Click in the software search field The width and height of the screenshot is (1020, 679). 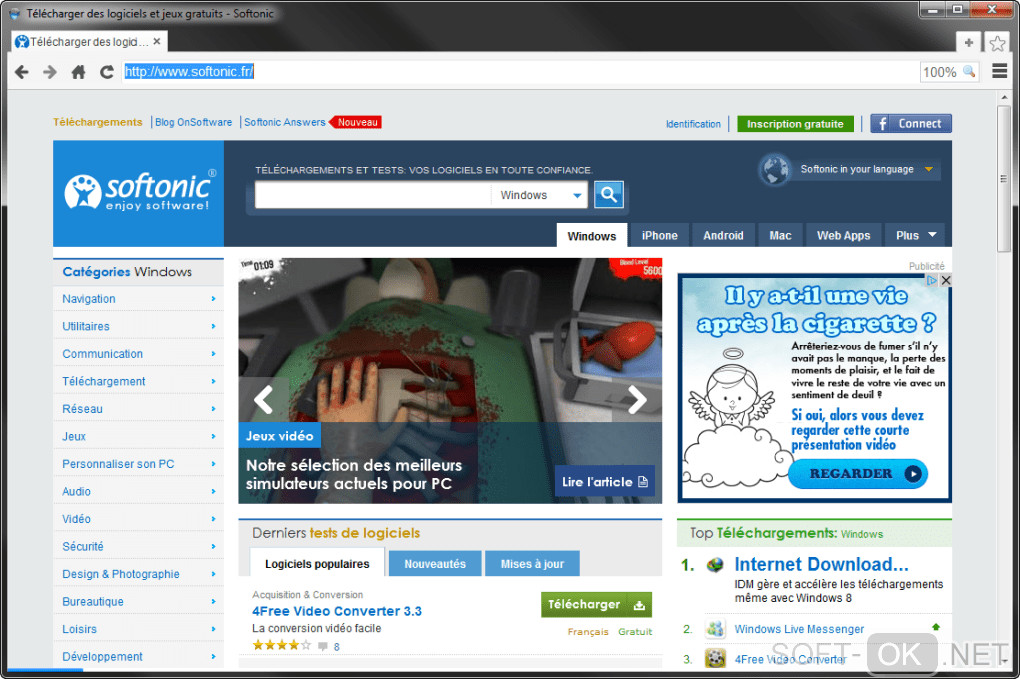click(373, 195)
